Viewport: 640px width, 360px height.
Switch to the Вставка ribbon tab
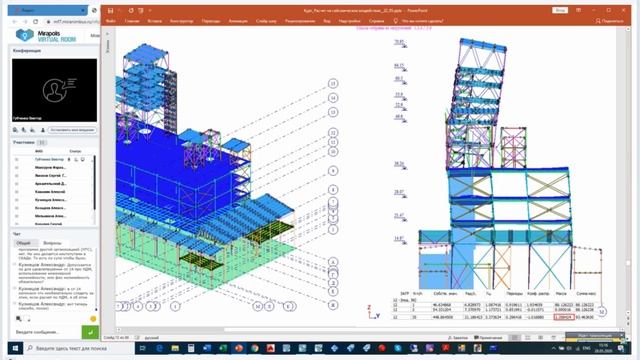pos(154,21)
